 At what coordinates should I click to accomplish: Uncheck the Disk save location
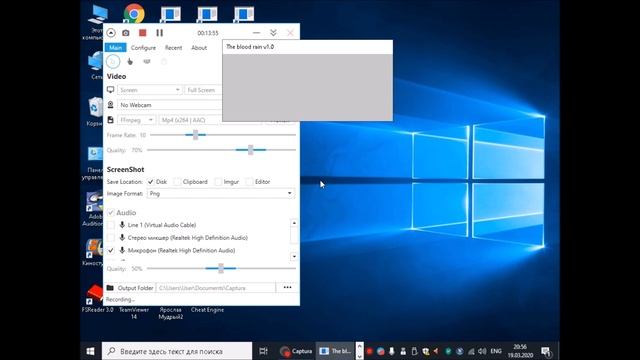click(151, 182)
